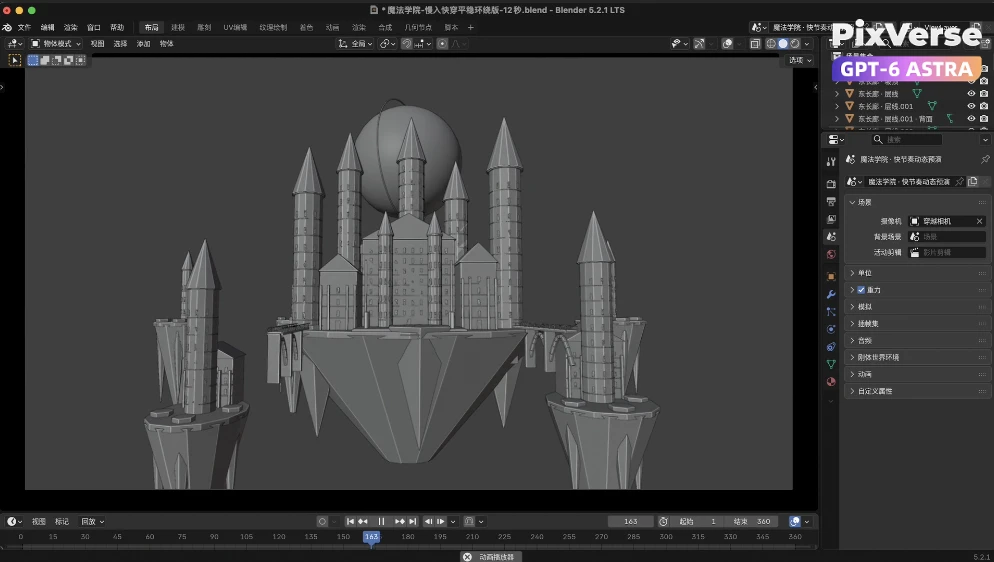Image resolution: width=994 pixels, height=562 pixels.
Task: Choose the extend-selection mode icon
Action: 45,60
